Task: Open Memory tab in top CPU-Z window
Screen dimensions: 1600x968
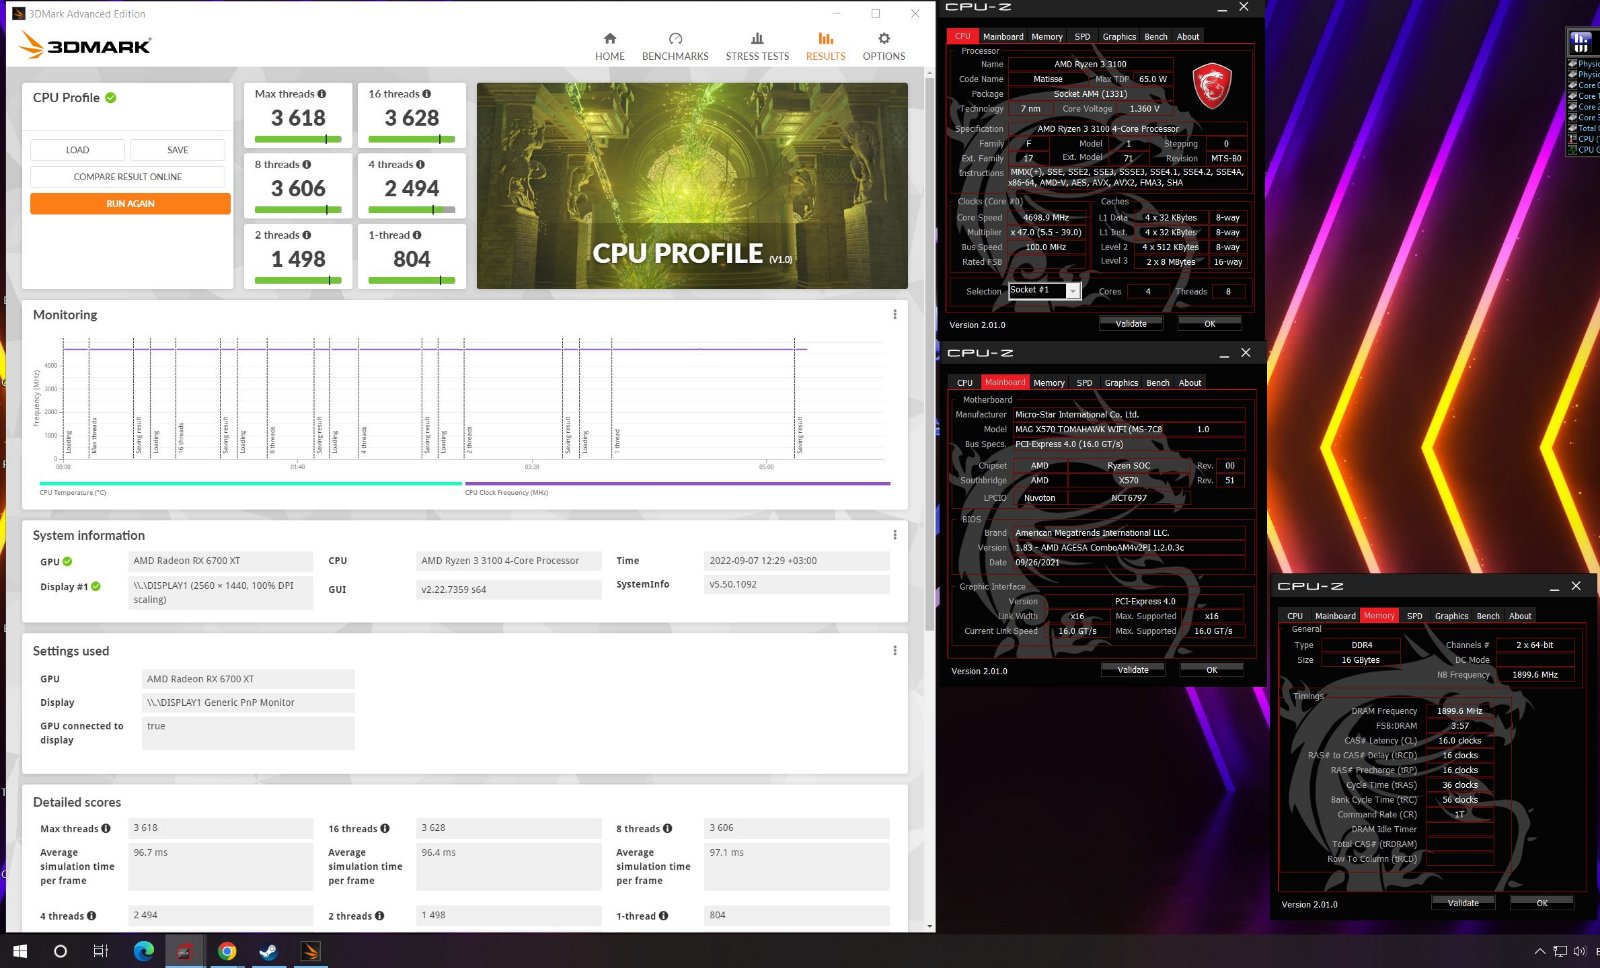Action: (x=1047, y=36)
